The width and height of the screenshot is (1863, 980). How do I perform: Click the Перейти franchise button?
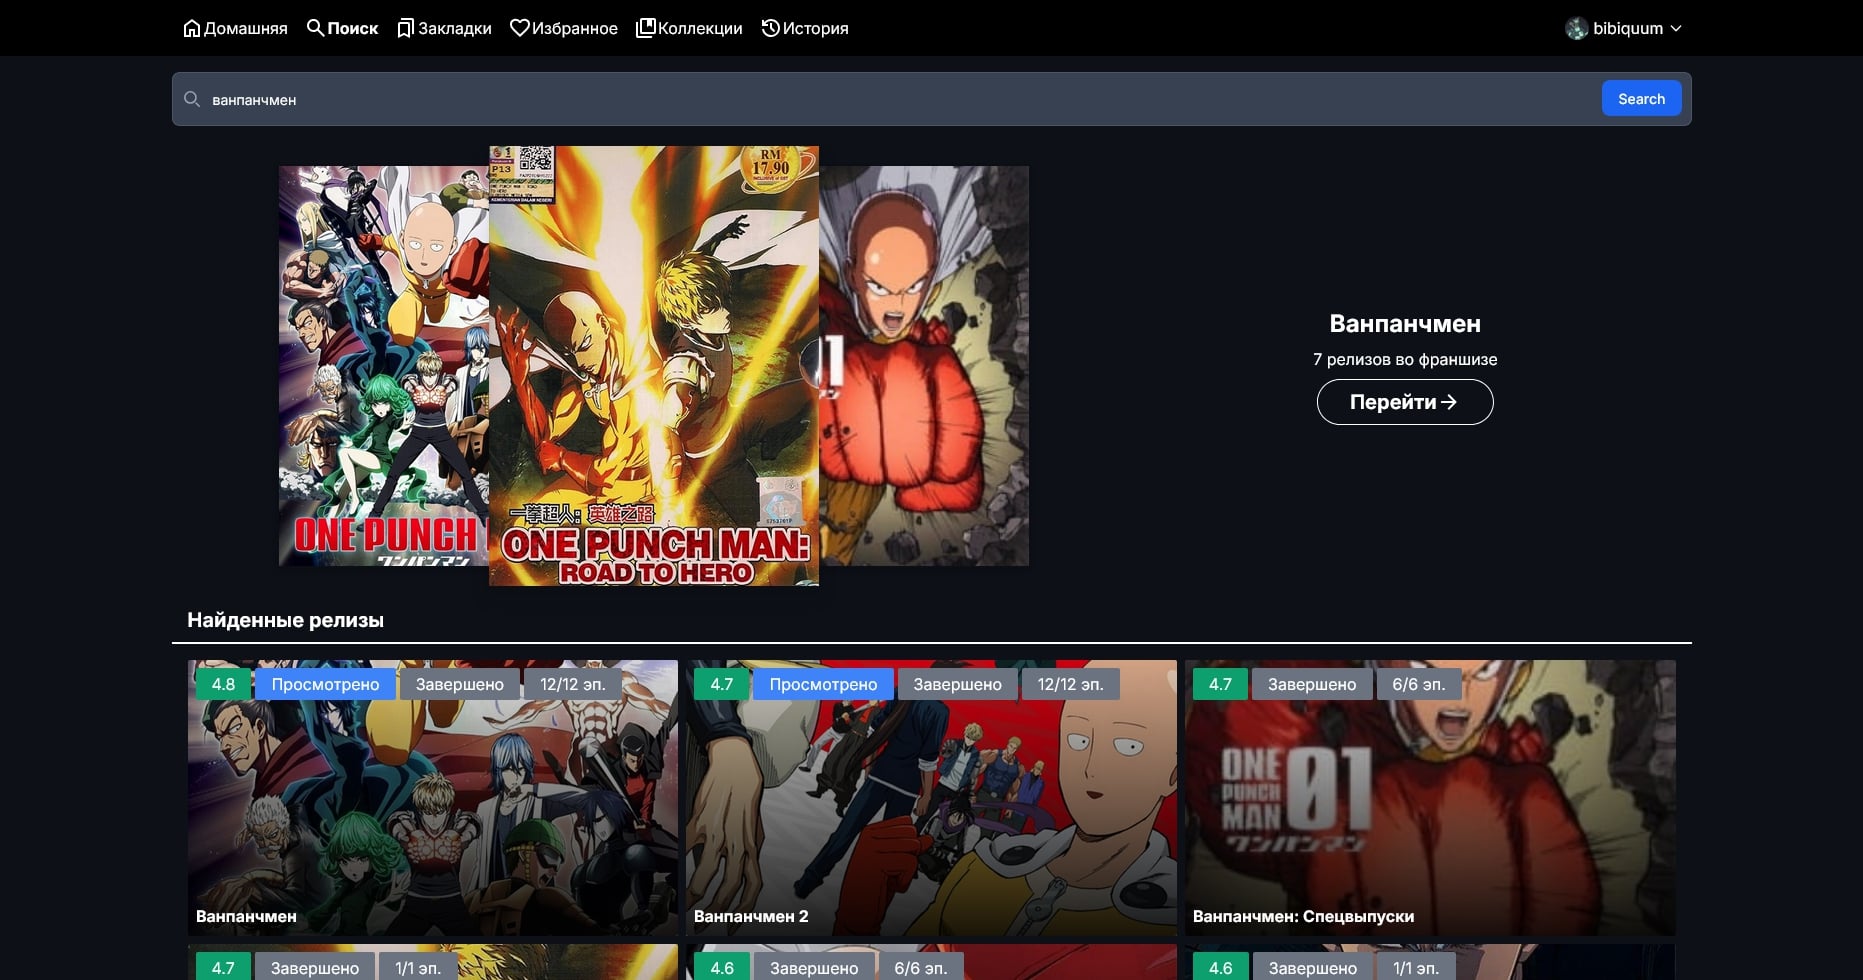coord(1405,402)
